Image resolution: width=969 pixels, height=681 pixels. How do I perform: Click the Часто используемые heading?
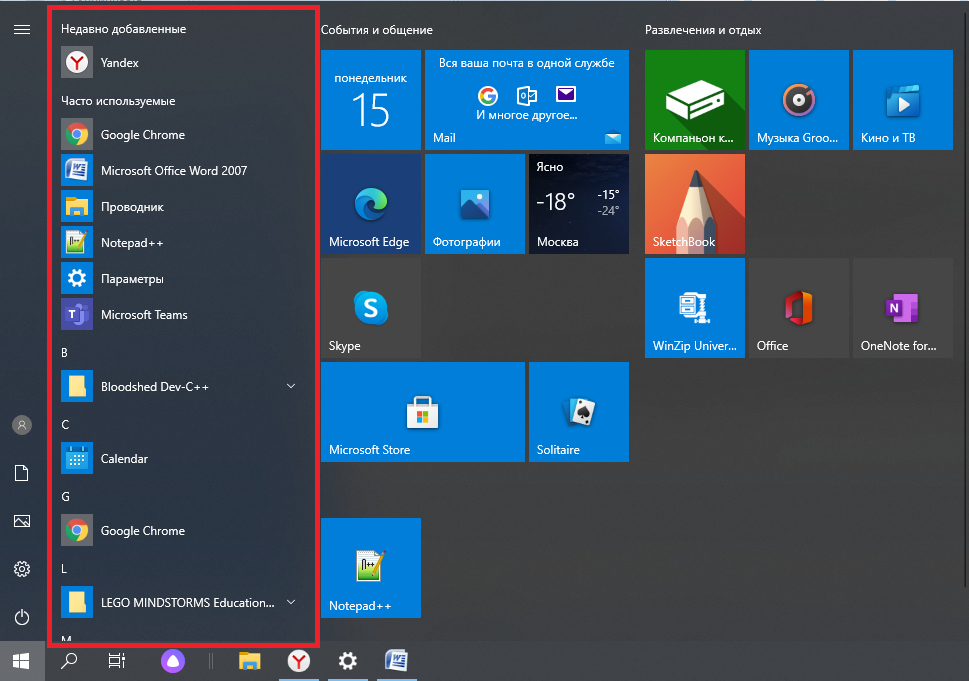(x=118, y=101)
